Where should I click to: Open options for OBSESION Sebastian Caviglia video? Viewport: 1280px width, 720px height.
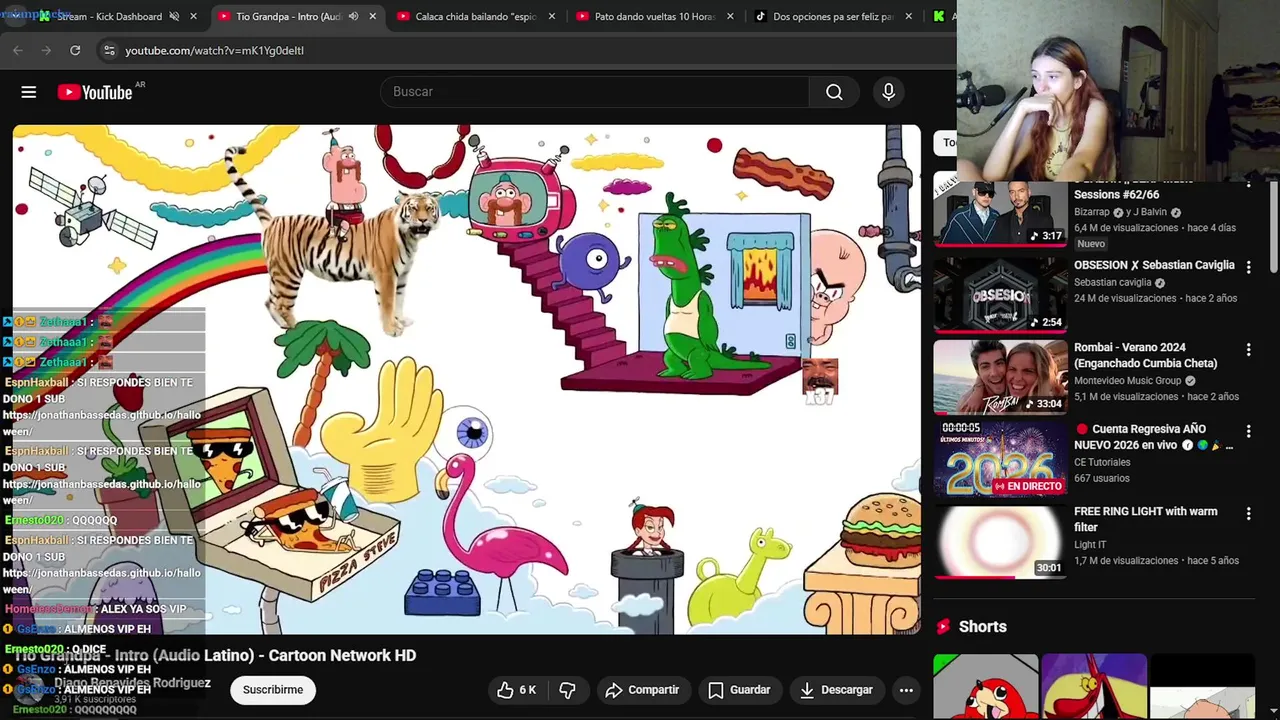coord(1248,267)
